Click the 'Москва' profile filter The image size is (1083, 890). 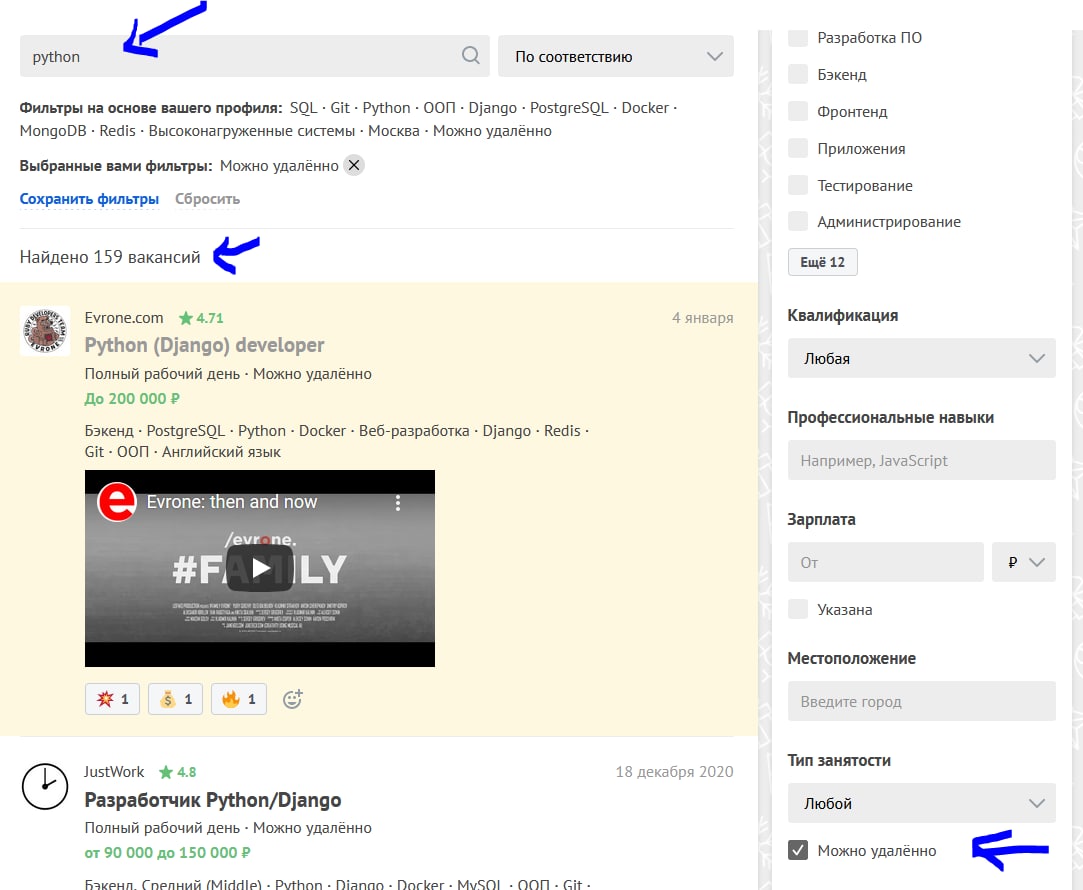394,130
